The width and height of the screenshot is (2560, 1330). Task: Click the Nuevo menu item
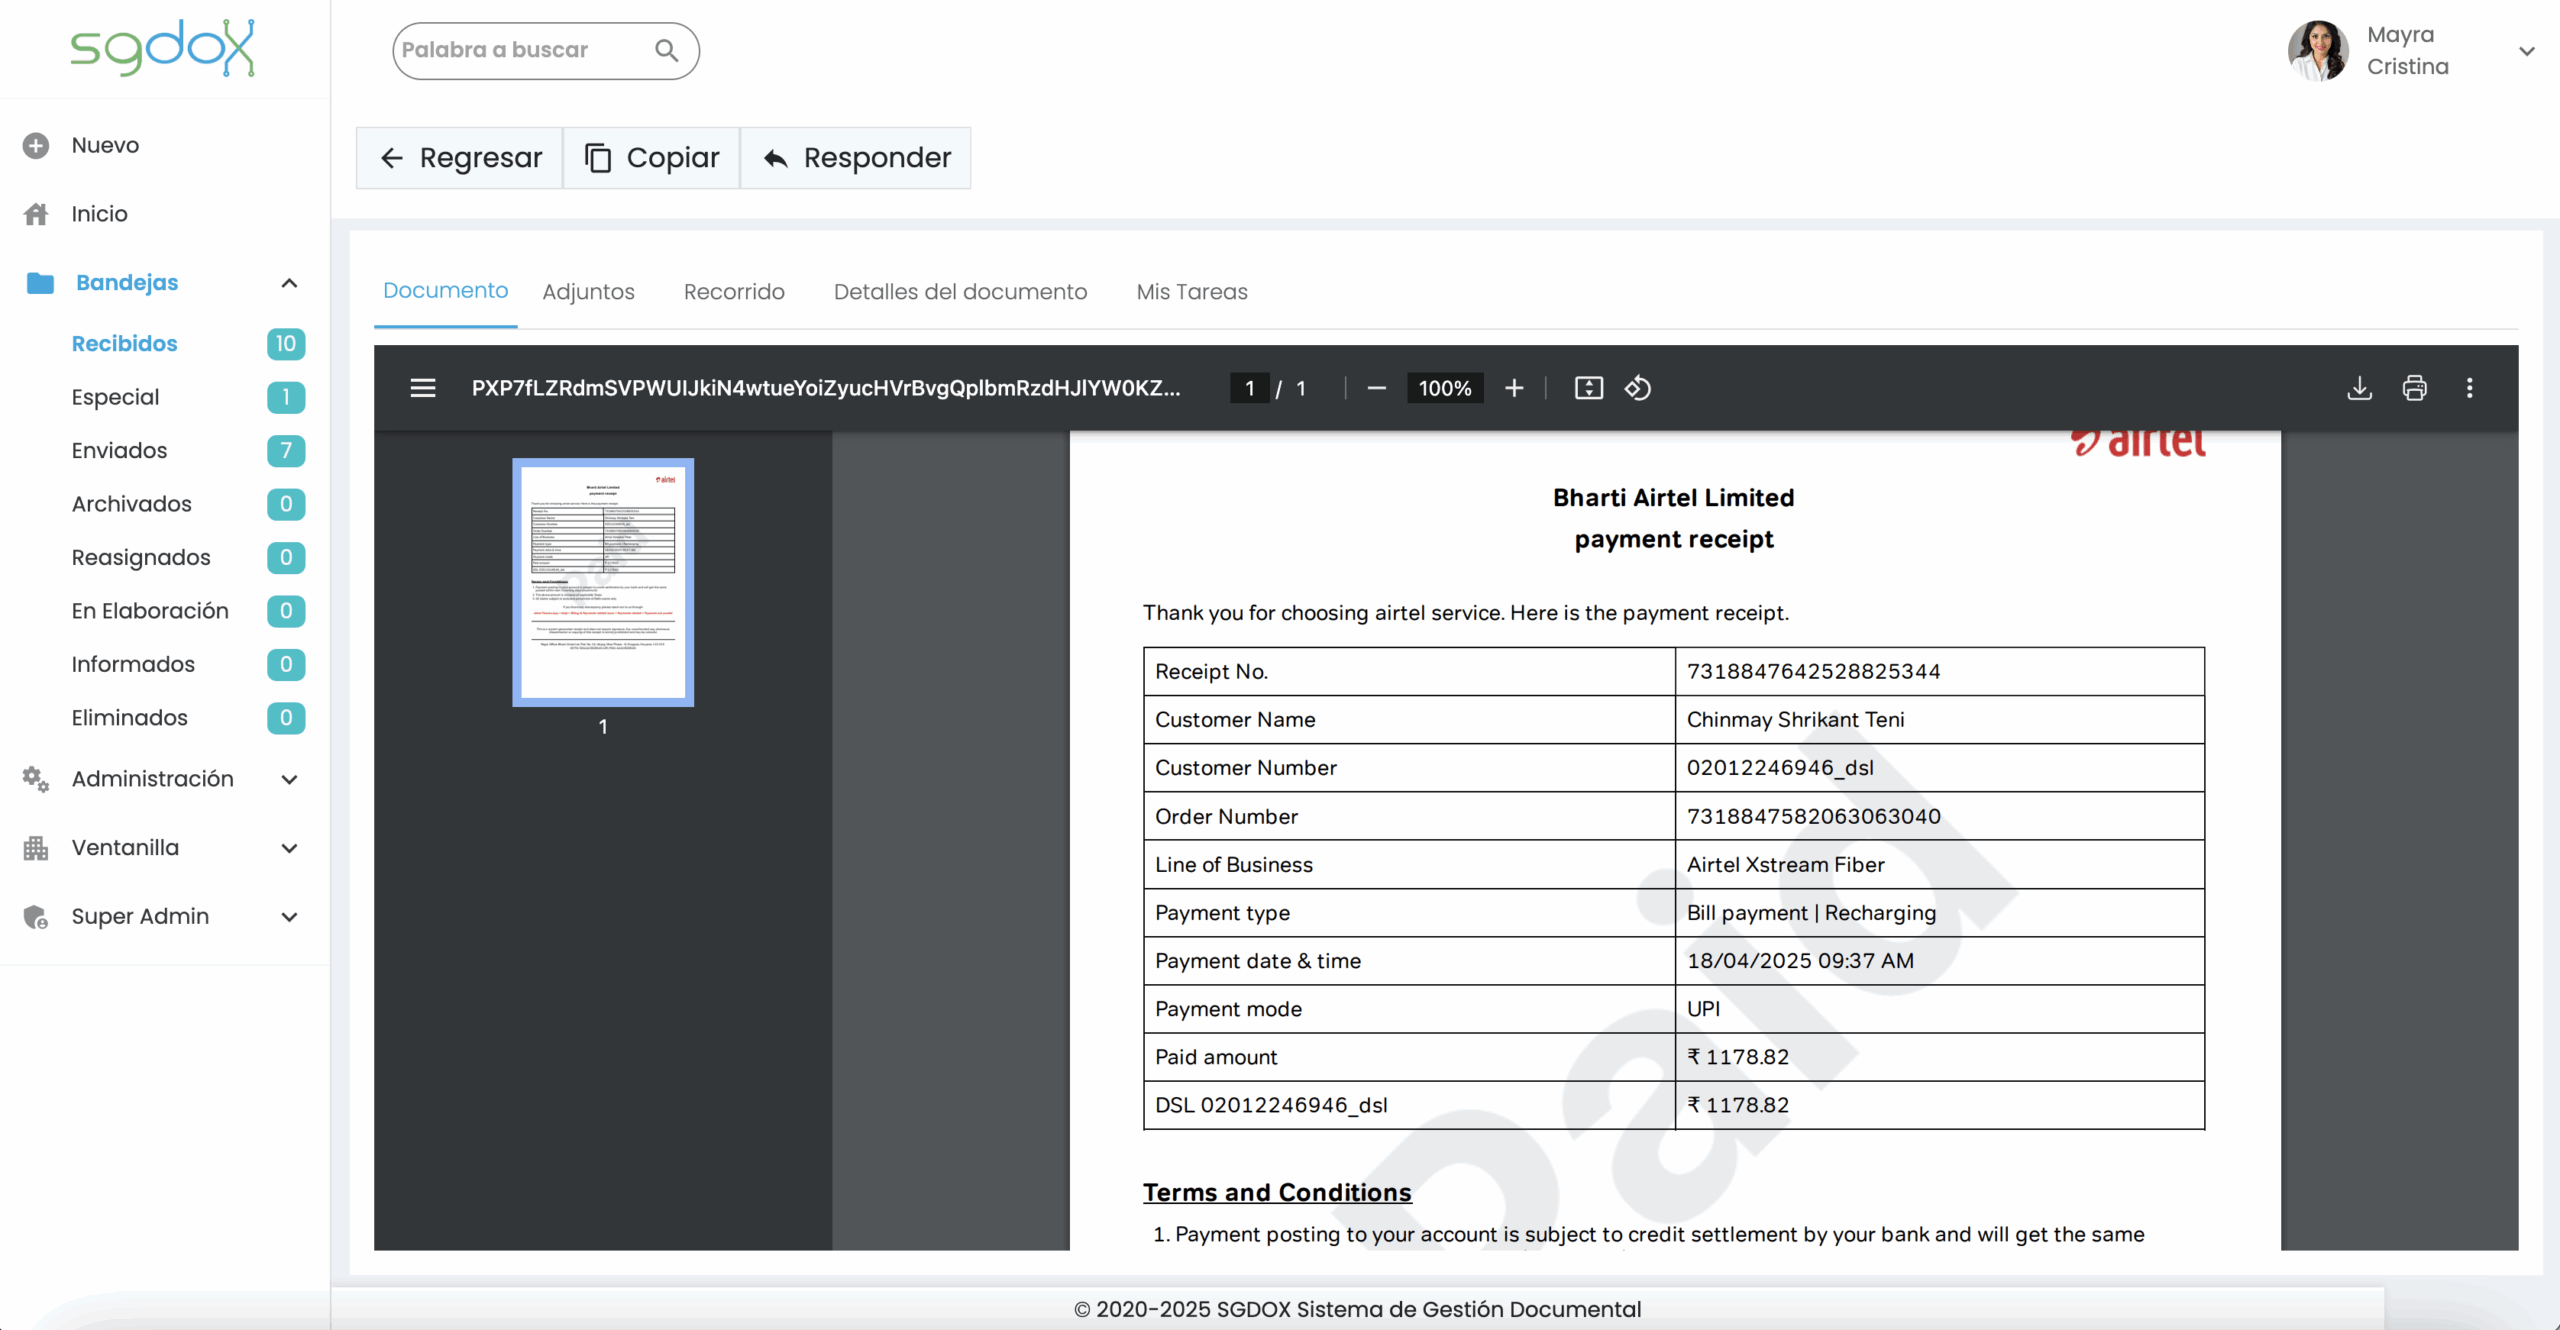105,146
